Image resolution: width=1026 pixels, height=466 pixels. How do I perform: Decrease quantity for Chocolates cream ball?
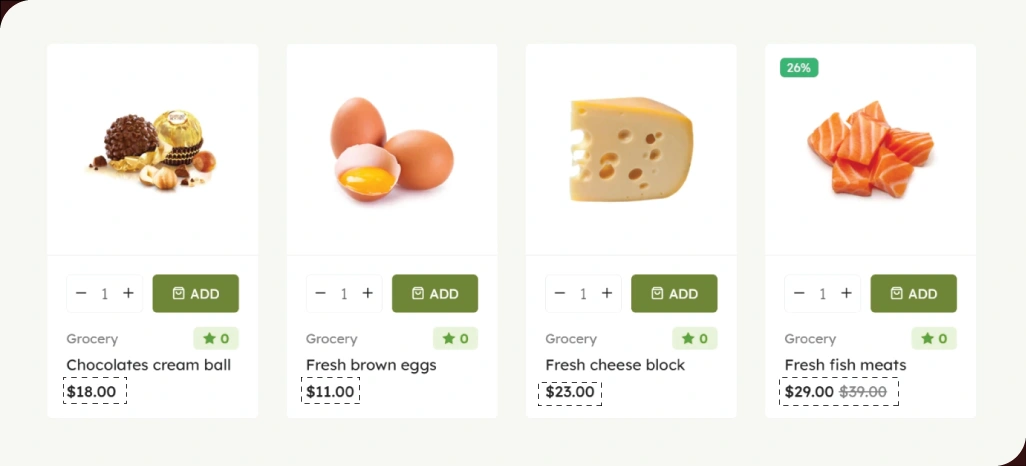(x=81, y=293)
